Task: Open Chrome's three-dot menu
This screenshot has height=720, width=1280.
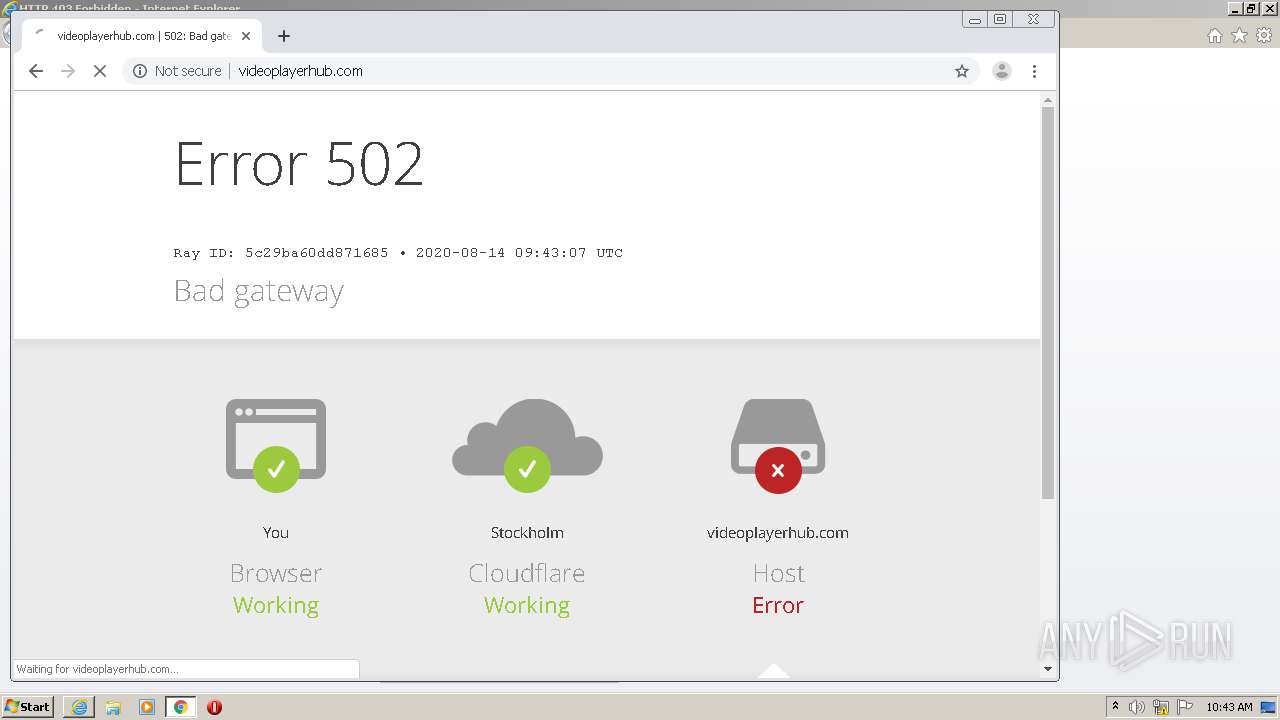Action: coord(1034,71)
